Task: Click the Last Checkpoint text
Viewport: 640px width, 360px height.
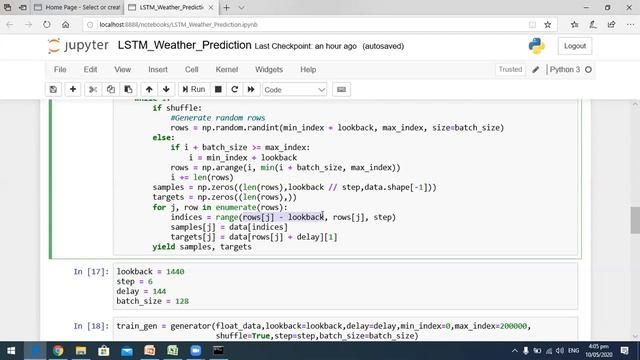Action: point(305,46)
